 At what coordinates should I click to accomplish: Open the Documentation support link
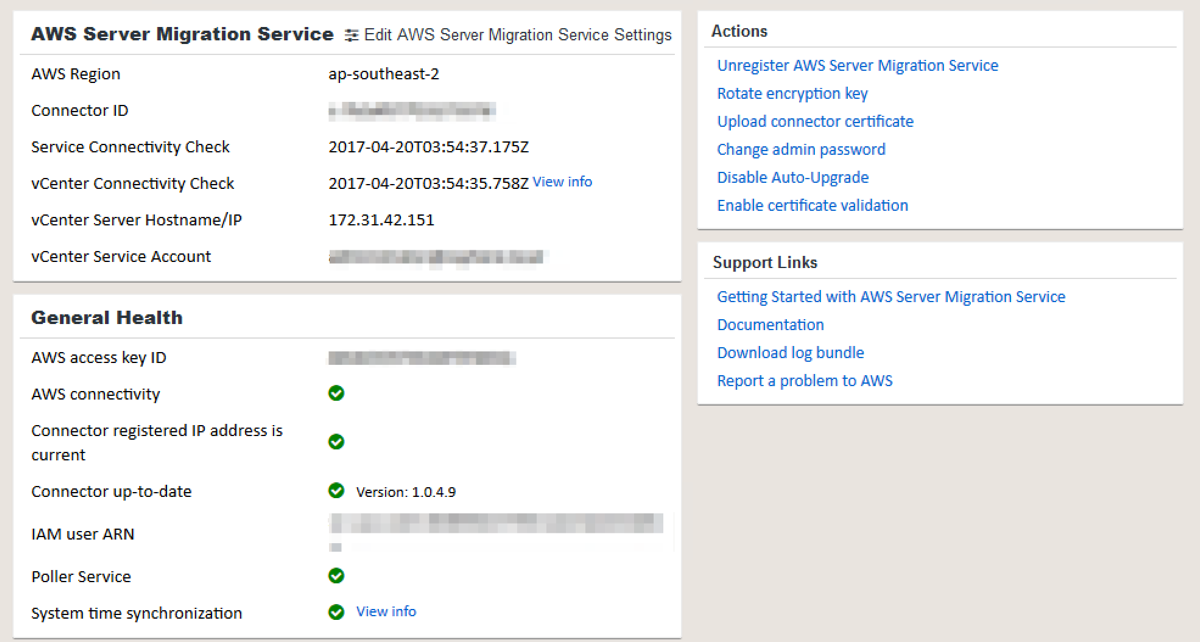point(770,325)
